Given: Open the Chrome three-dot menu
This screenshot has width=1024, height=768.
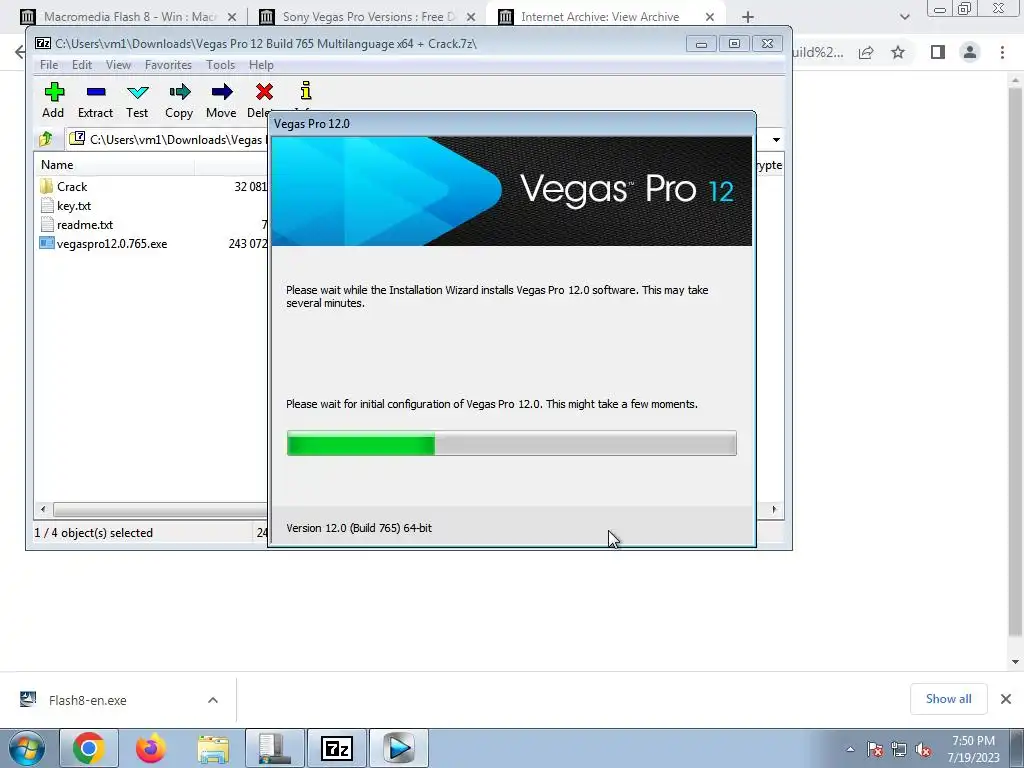Looking at the screenshot, I should tap(1002, 52).
